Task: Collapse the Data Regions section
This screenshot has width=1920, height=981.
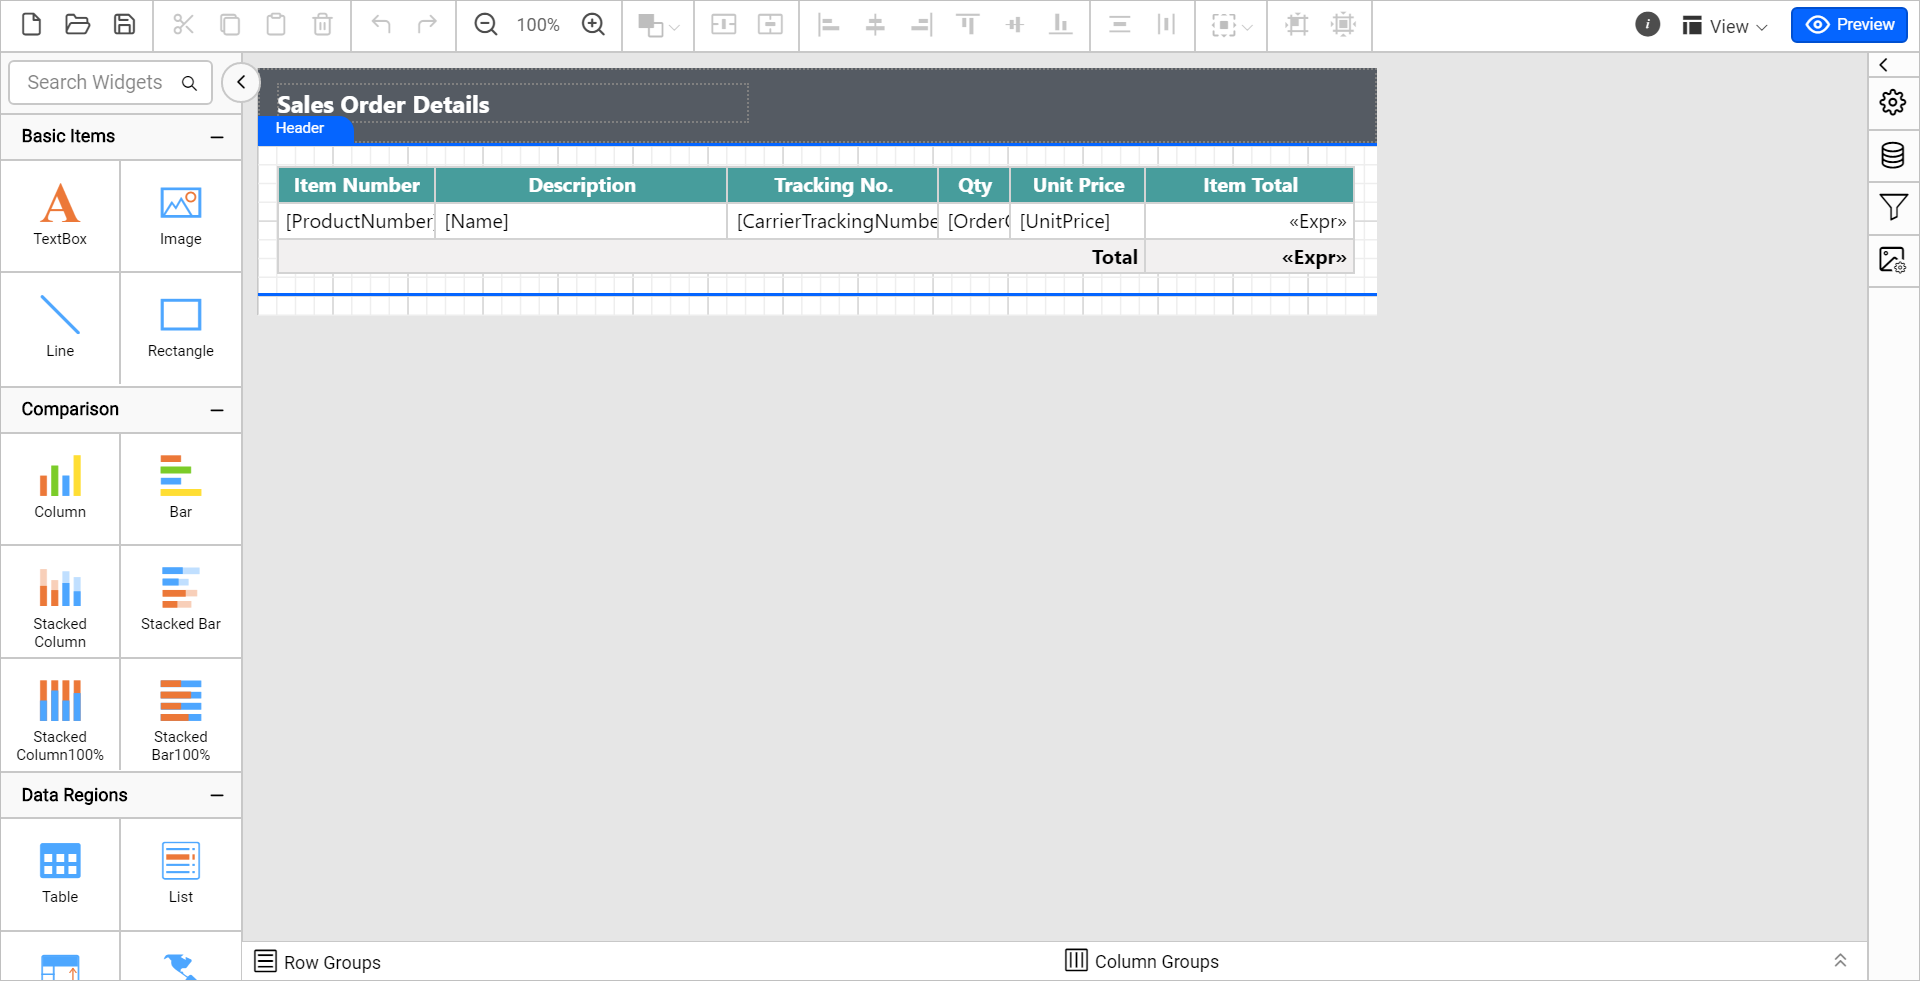Action: click(x=217, y=796)
